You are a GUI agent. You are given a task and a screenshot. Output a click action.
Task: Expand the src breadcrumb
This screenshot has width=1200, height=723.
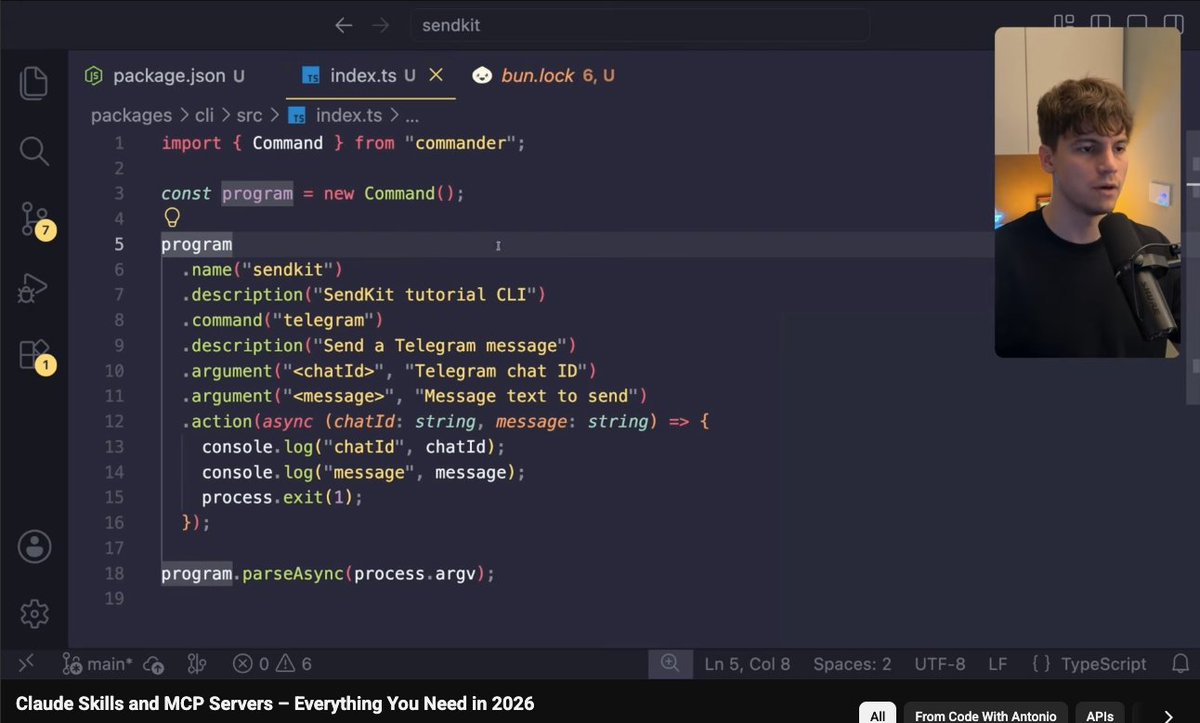249,115
